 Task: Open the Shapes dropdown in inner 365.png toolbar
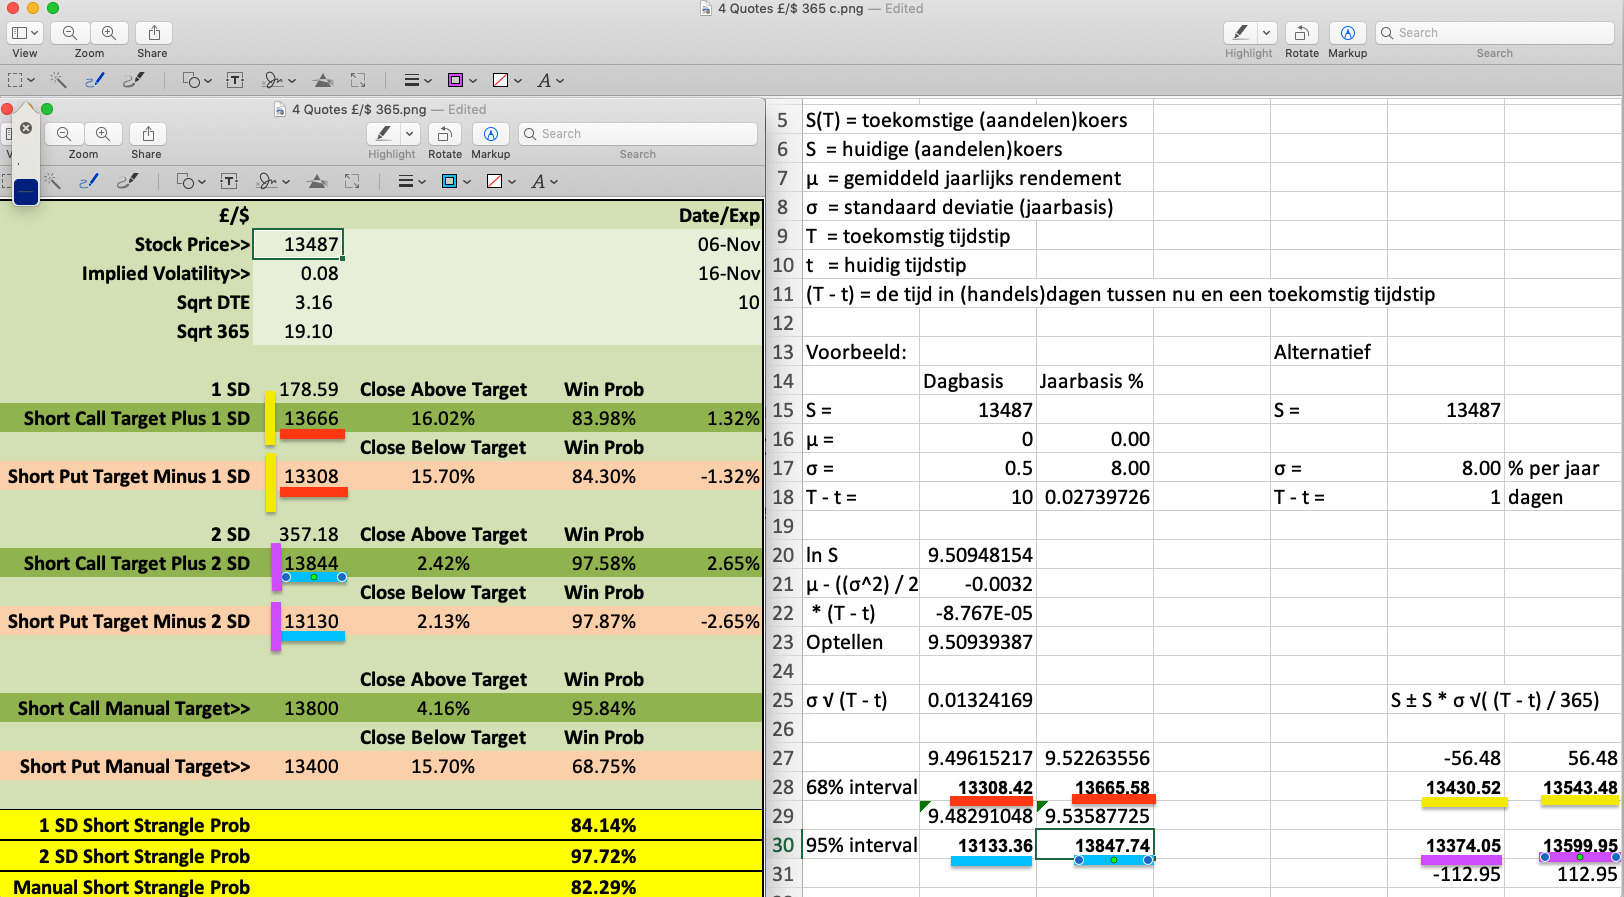click(190, 181)
